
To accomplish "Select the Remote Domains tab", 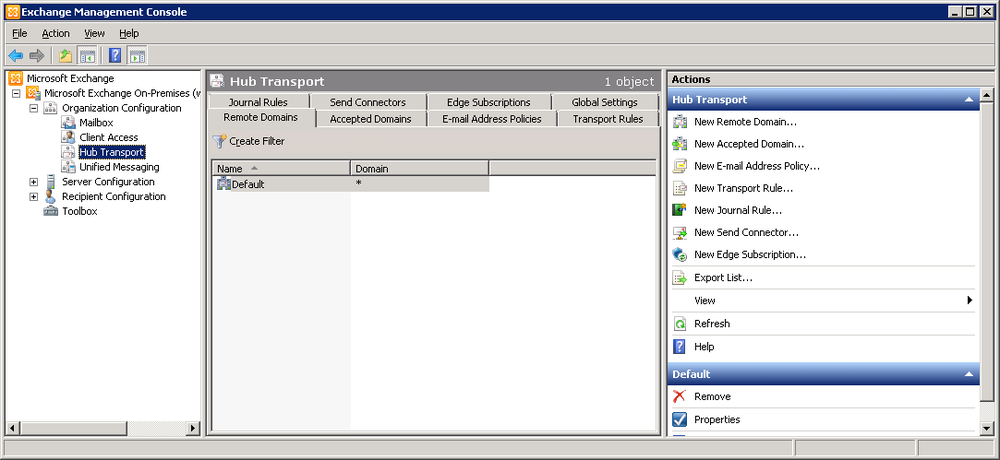I will coord(260,117).
